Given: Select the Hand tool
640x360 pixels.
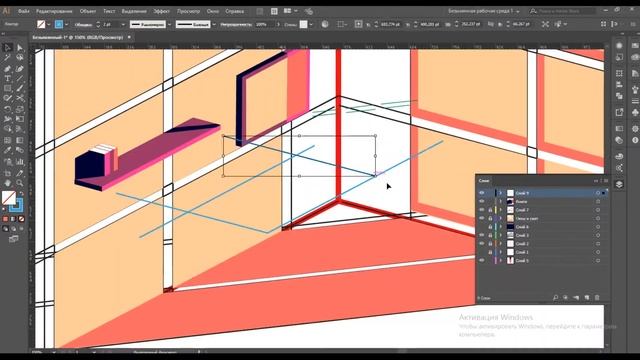Looking at the screenshot, I should pyautogui.click(x=7, y=182).
